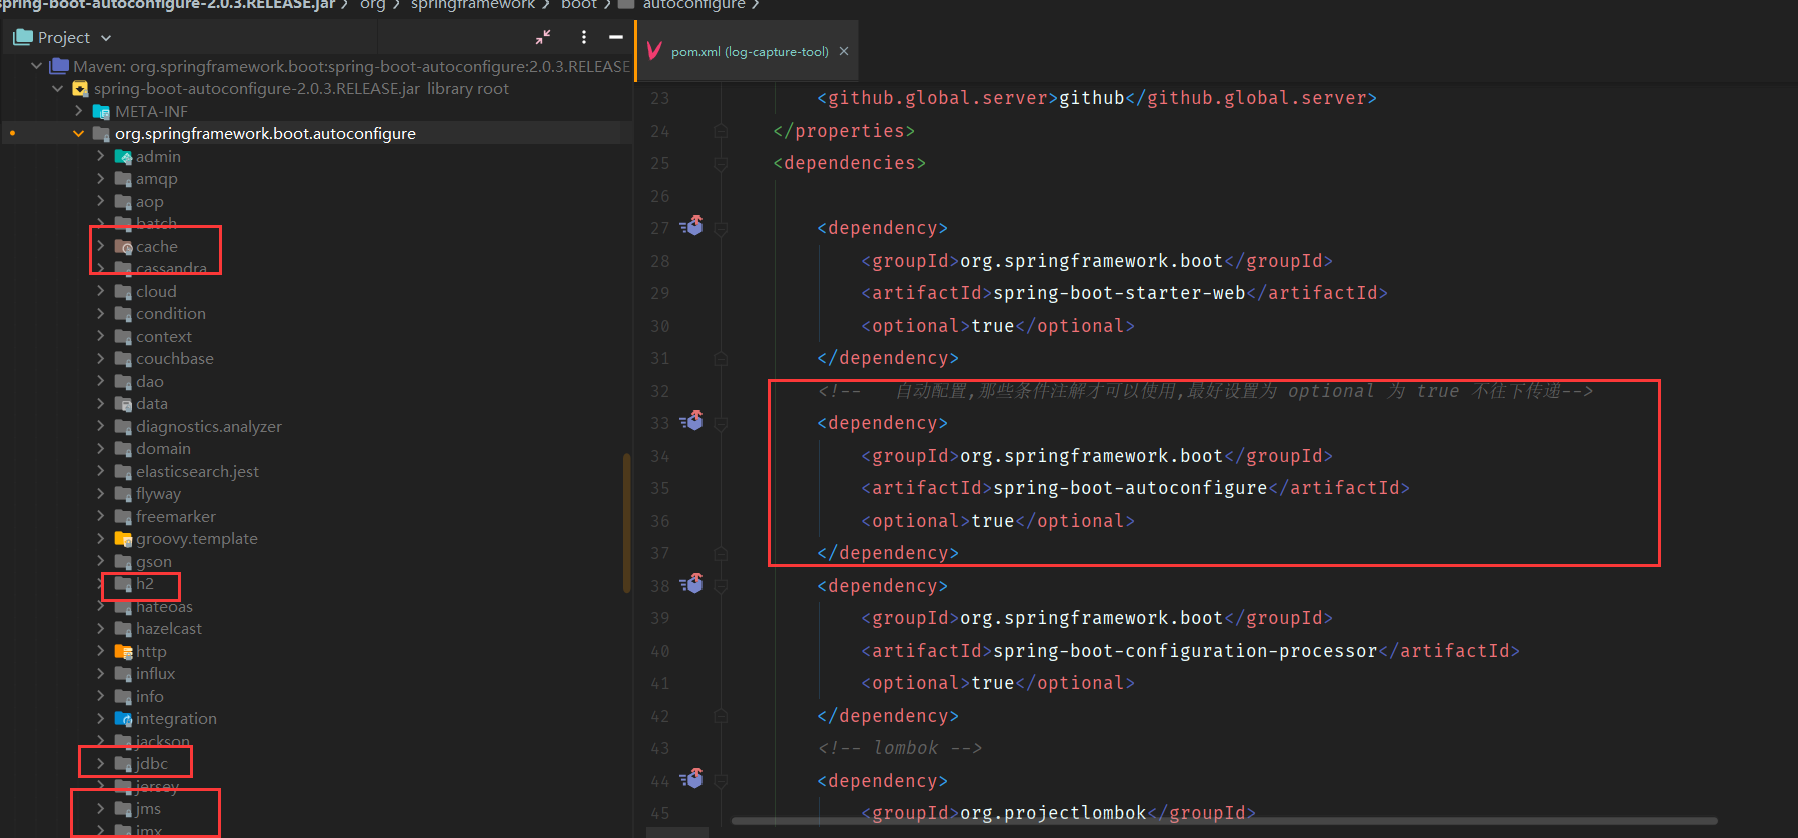Select the h2 package in tree
Screen dimensions: 1798x838
click(x=145, y=584)
